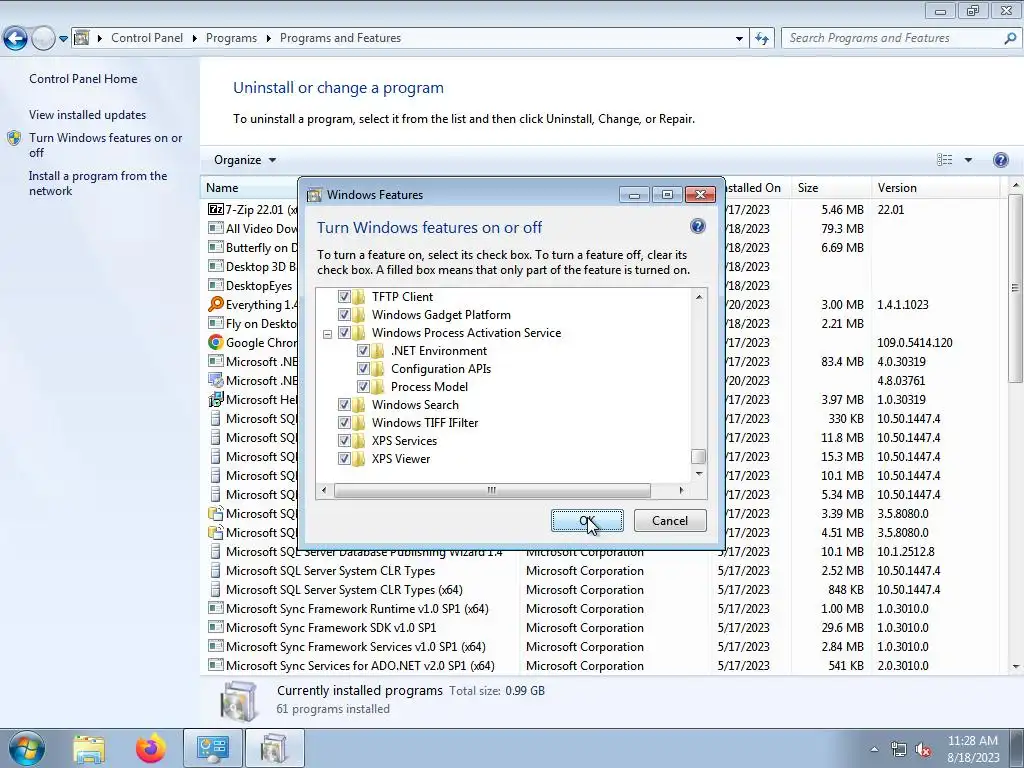Click the features list vertical scrollbar thumb
1024x768 pixels.
699,456
